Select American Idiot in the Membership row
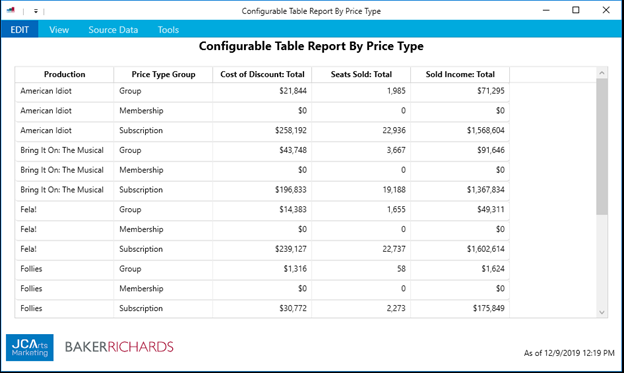Screen dimensions: 624x373 [46, 111]
